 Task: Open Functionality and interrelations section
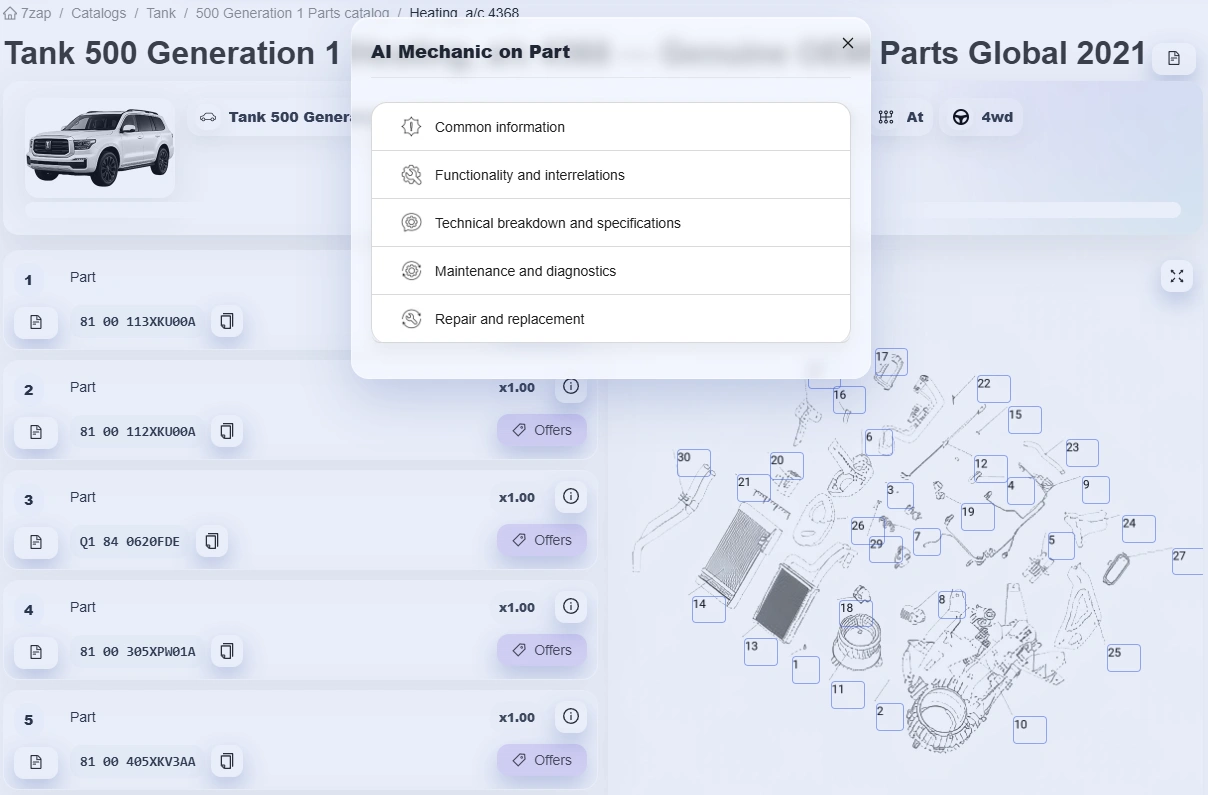point(611,175)
